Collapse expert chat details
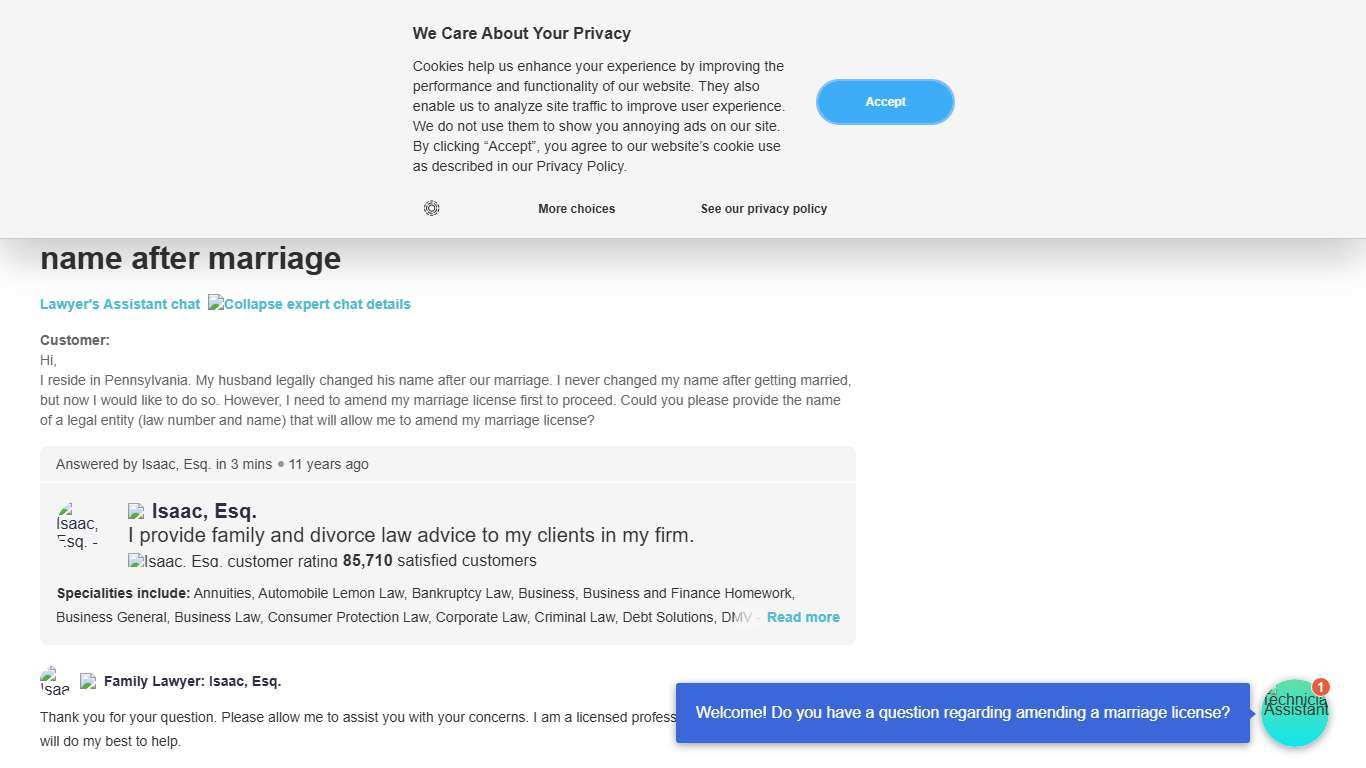This screenshot has width=1366, height=768. click(x=310, y=304)
